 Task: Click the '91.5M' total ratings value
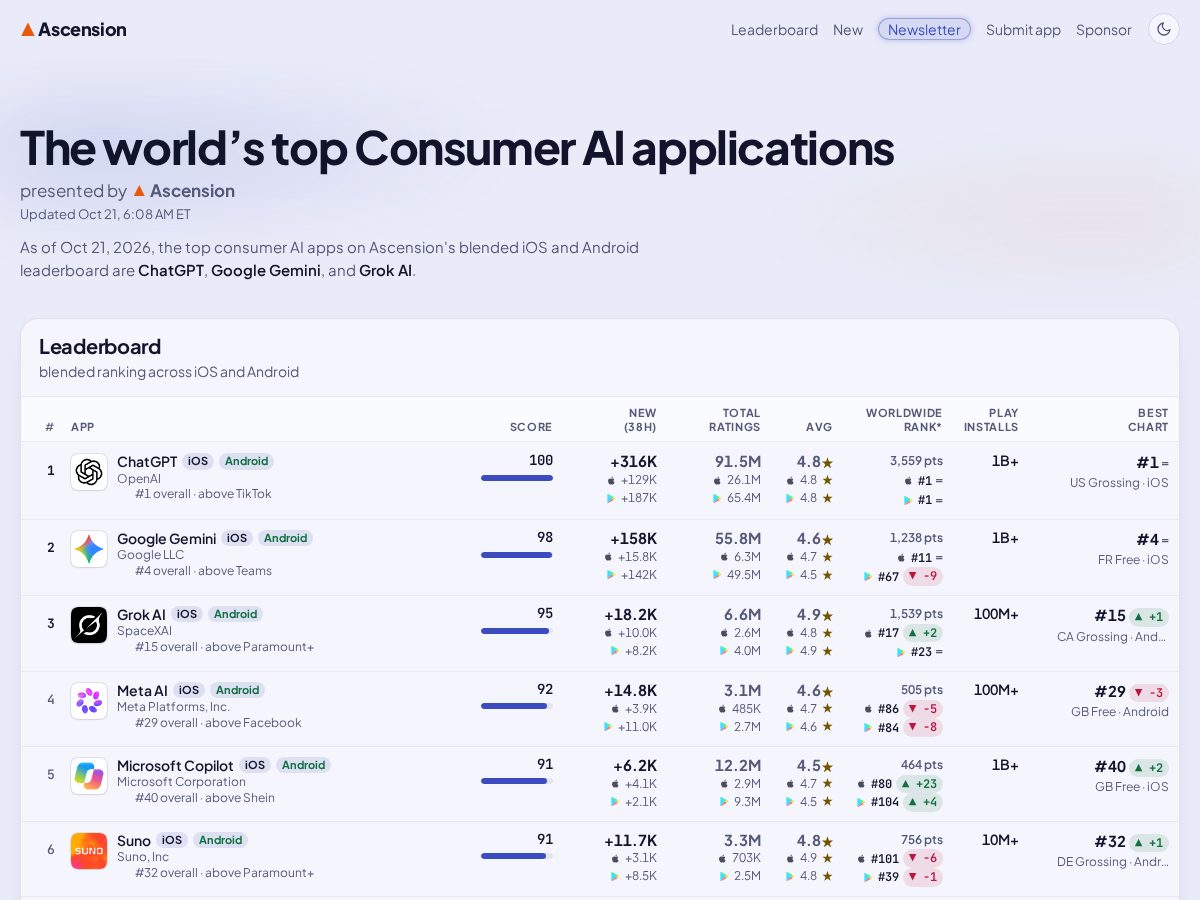738,462
